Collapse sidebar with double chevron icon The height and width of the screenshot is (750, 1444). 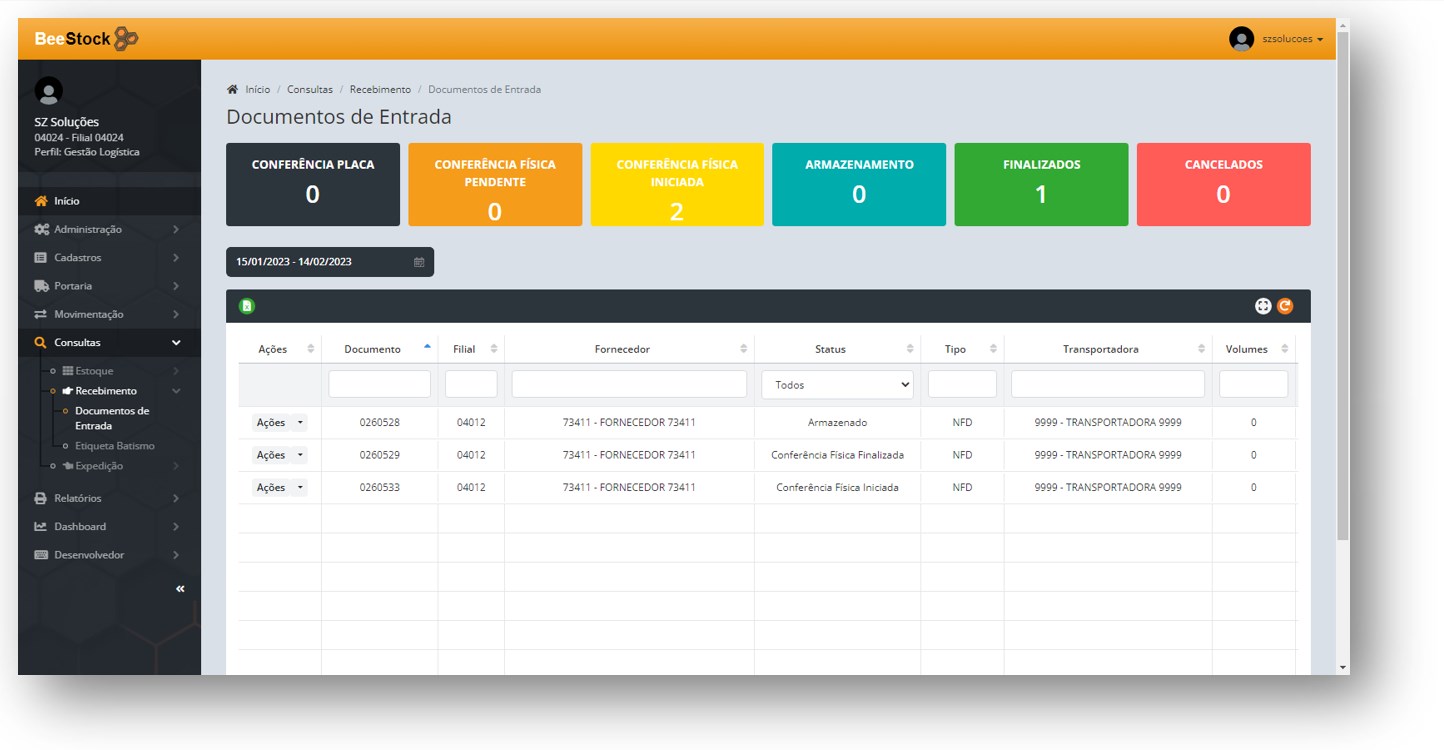click(180, 589)
